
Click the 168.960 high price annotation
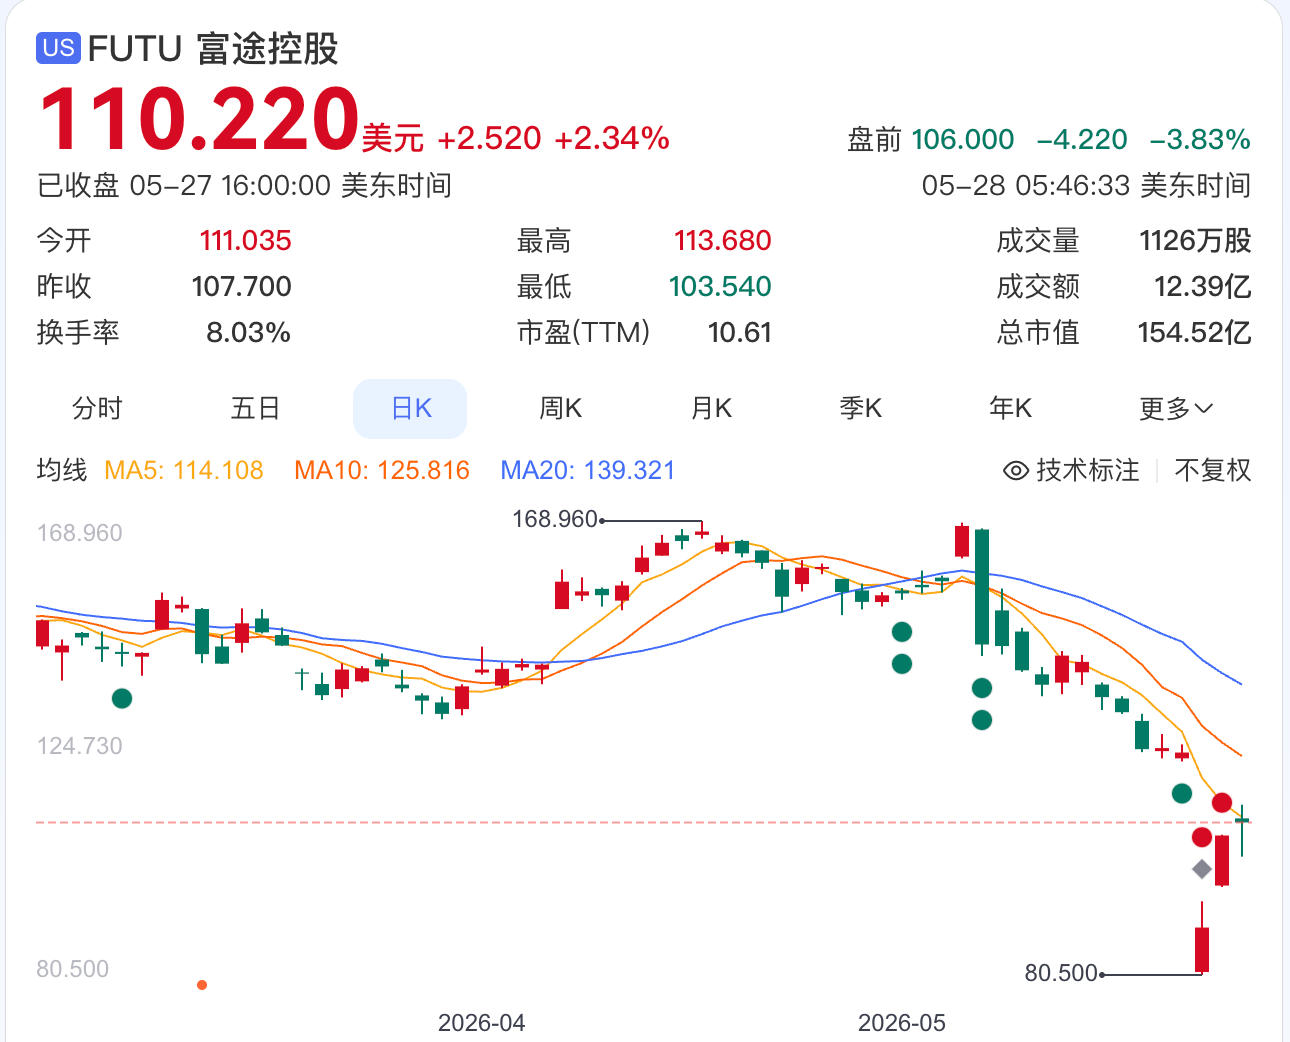click(555, 519)
